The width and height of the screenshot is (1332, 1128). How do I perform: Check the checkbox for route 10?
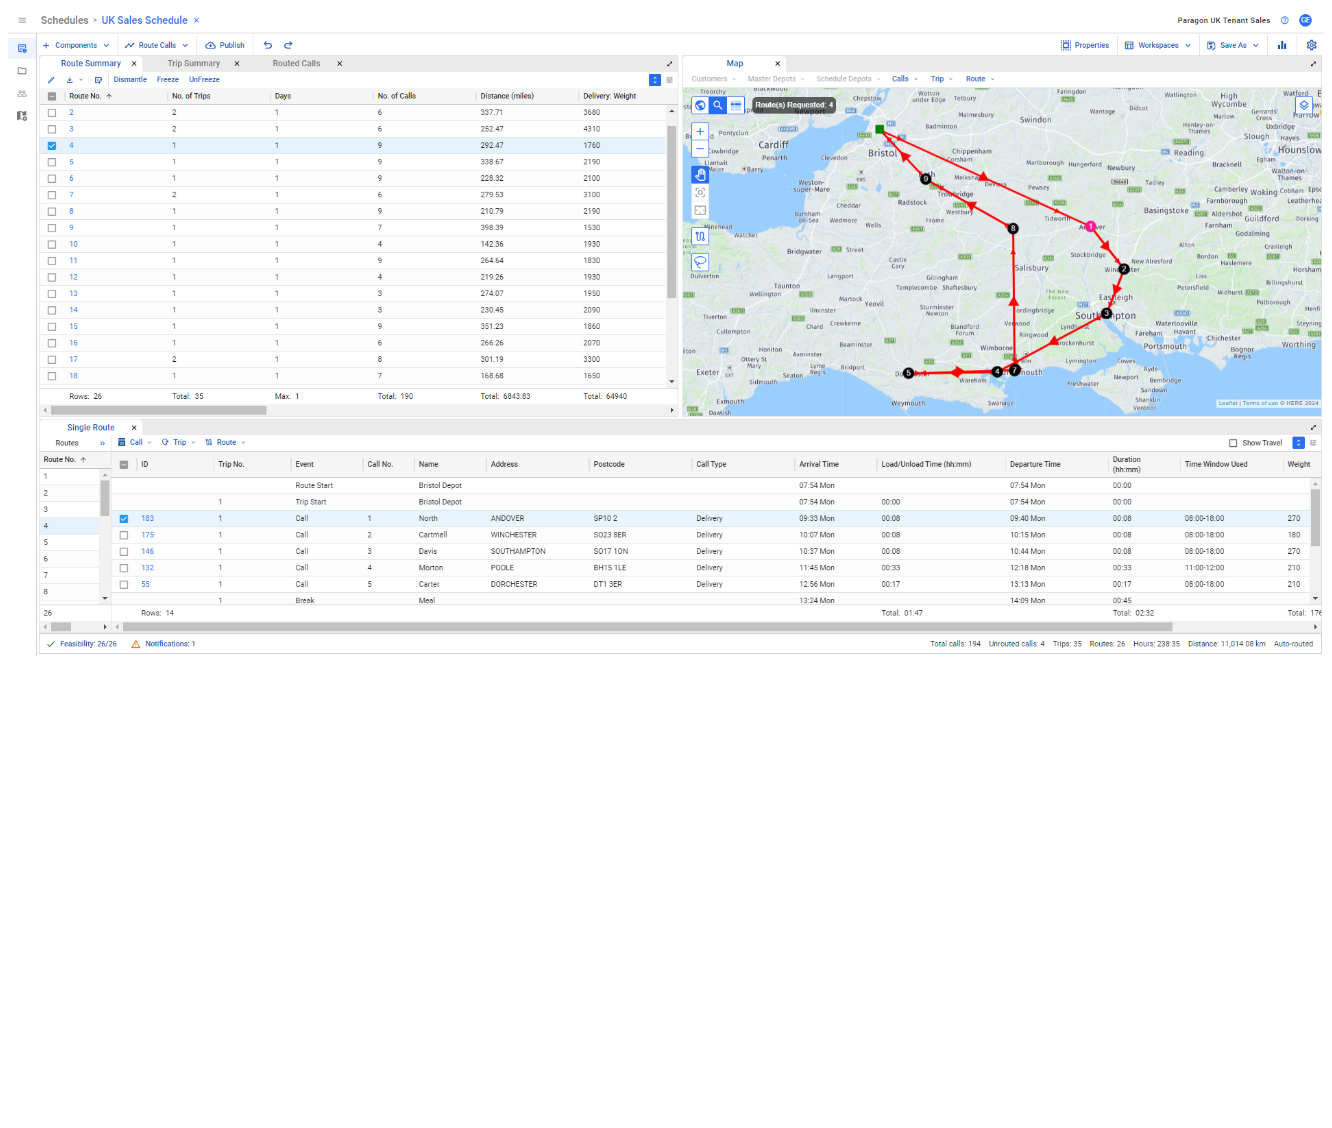click(x=52, y=244)
